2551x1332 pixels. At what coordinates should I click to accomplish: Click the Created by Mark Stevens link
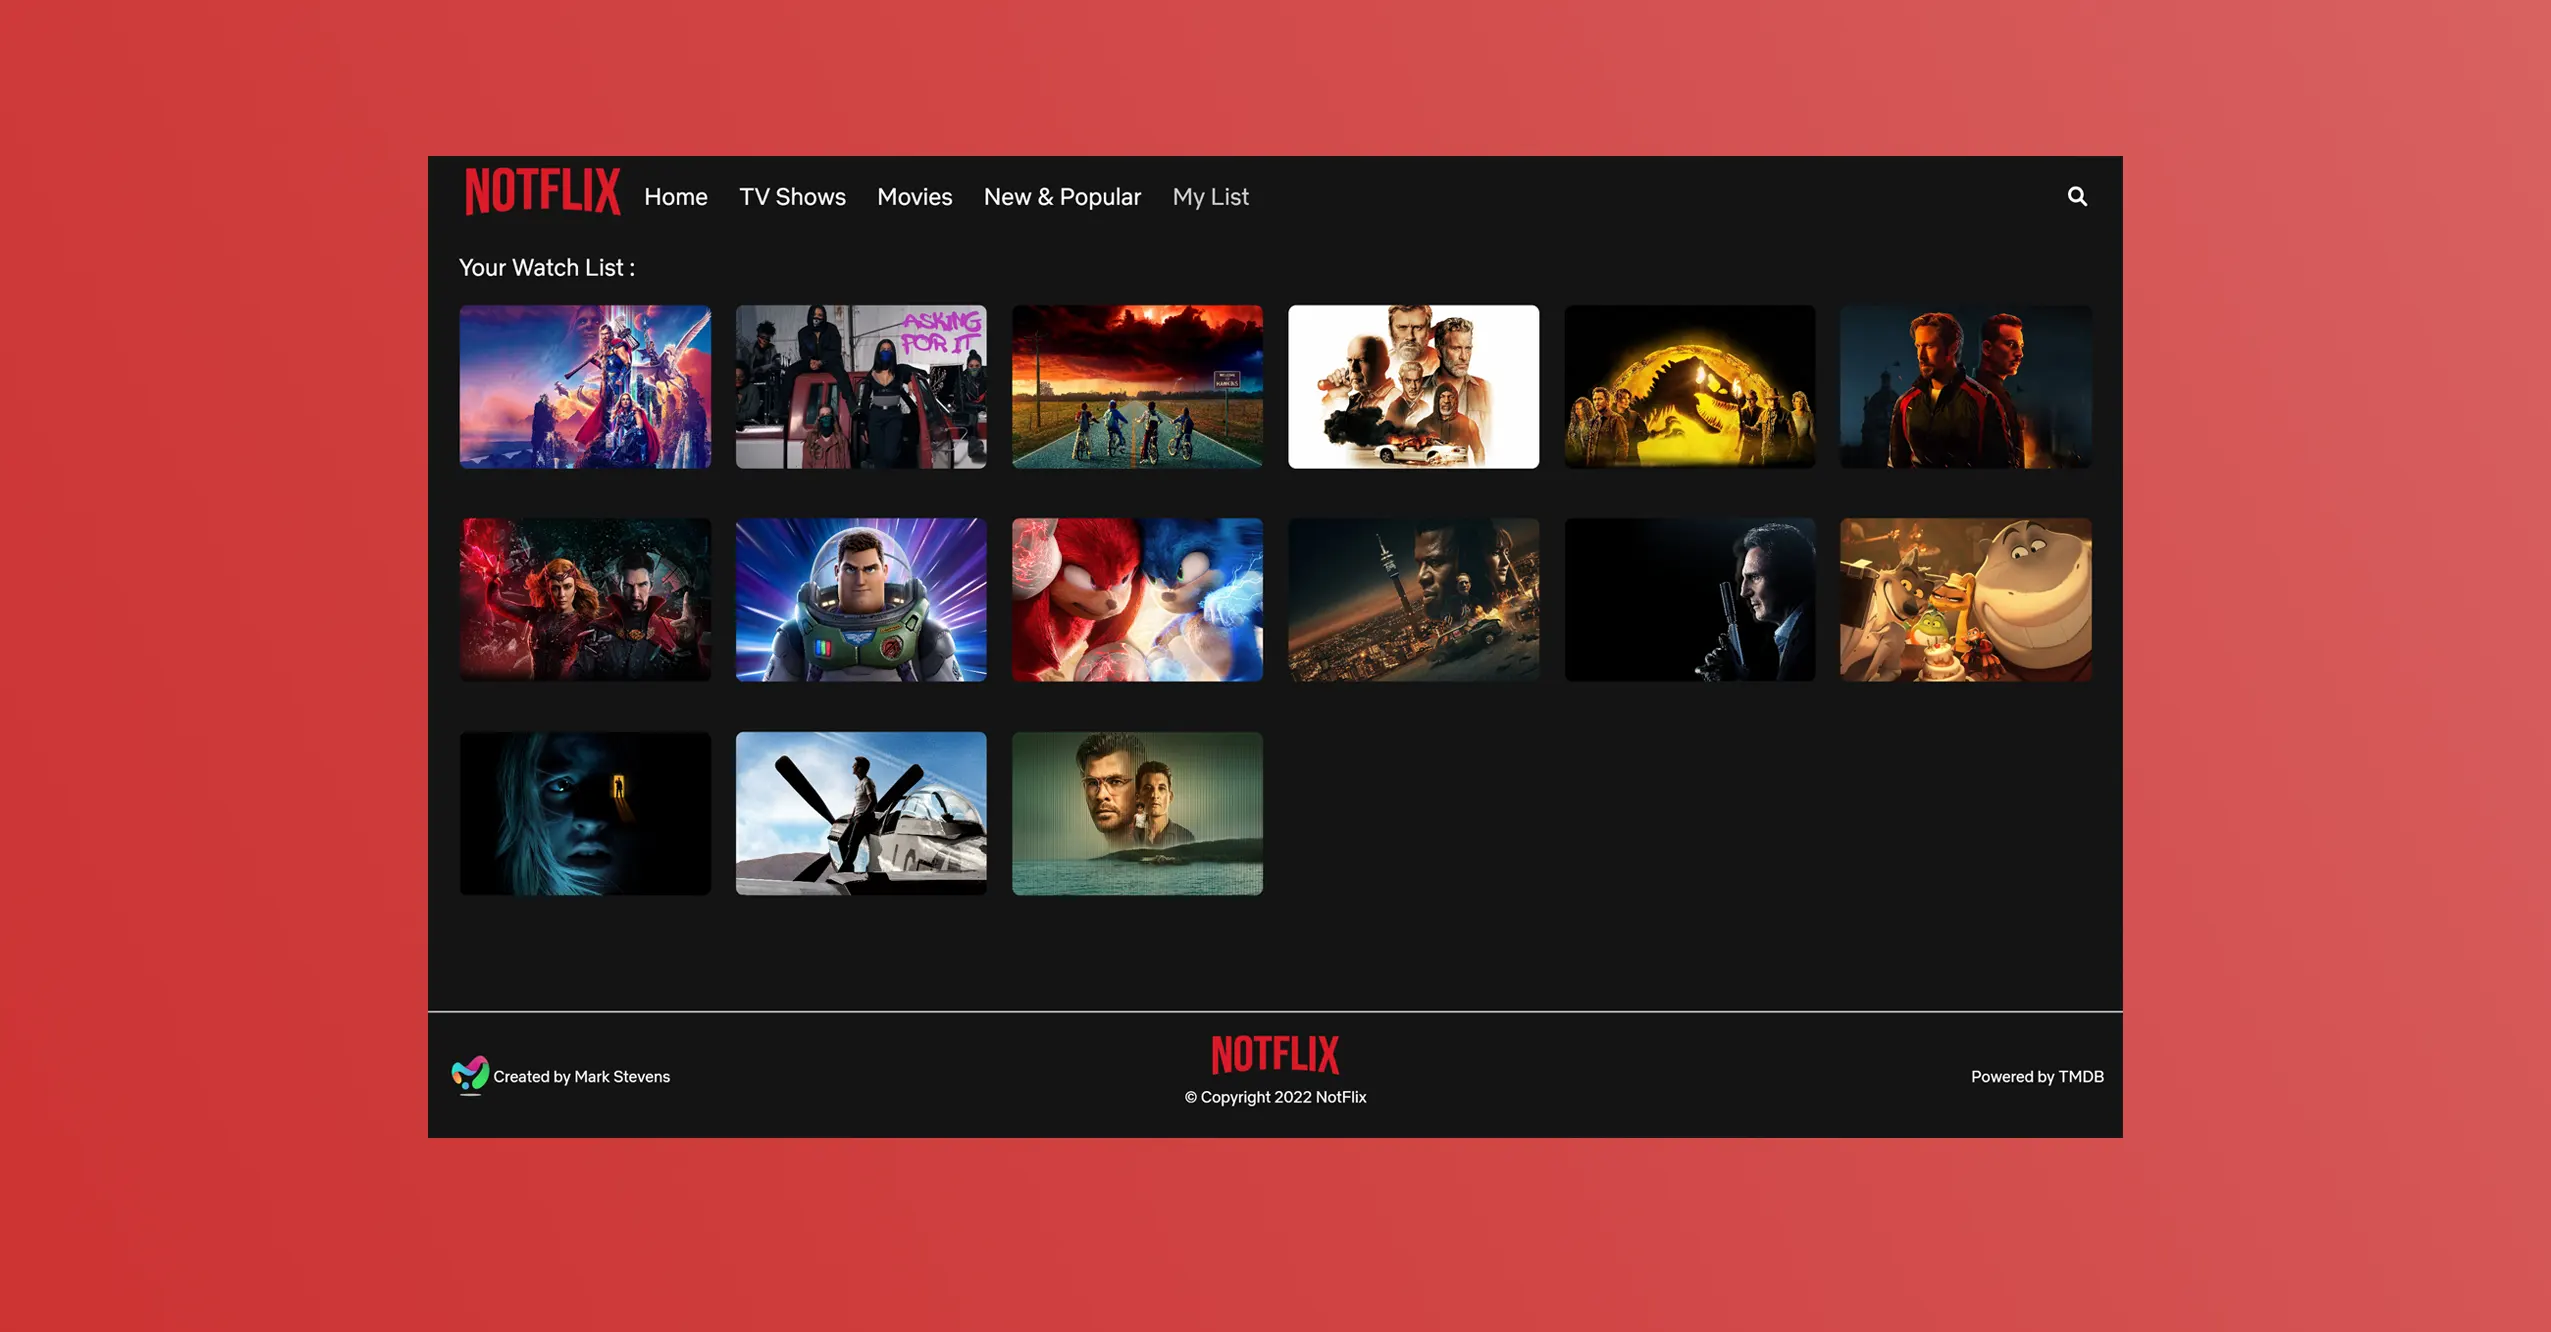[581, 1077]
